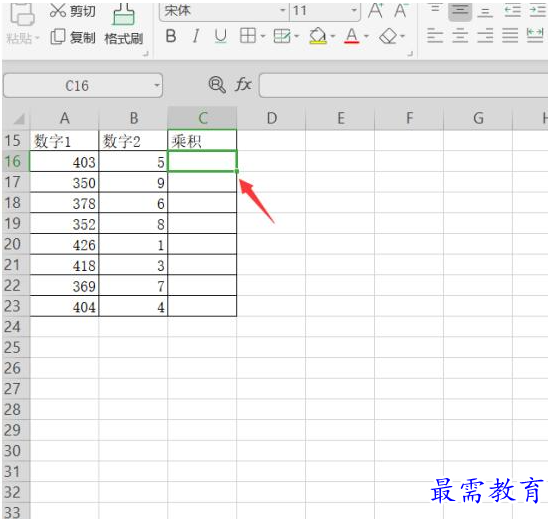Select column B header
The image size is (552, 522).
point(133,118)
